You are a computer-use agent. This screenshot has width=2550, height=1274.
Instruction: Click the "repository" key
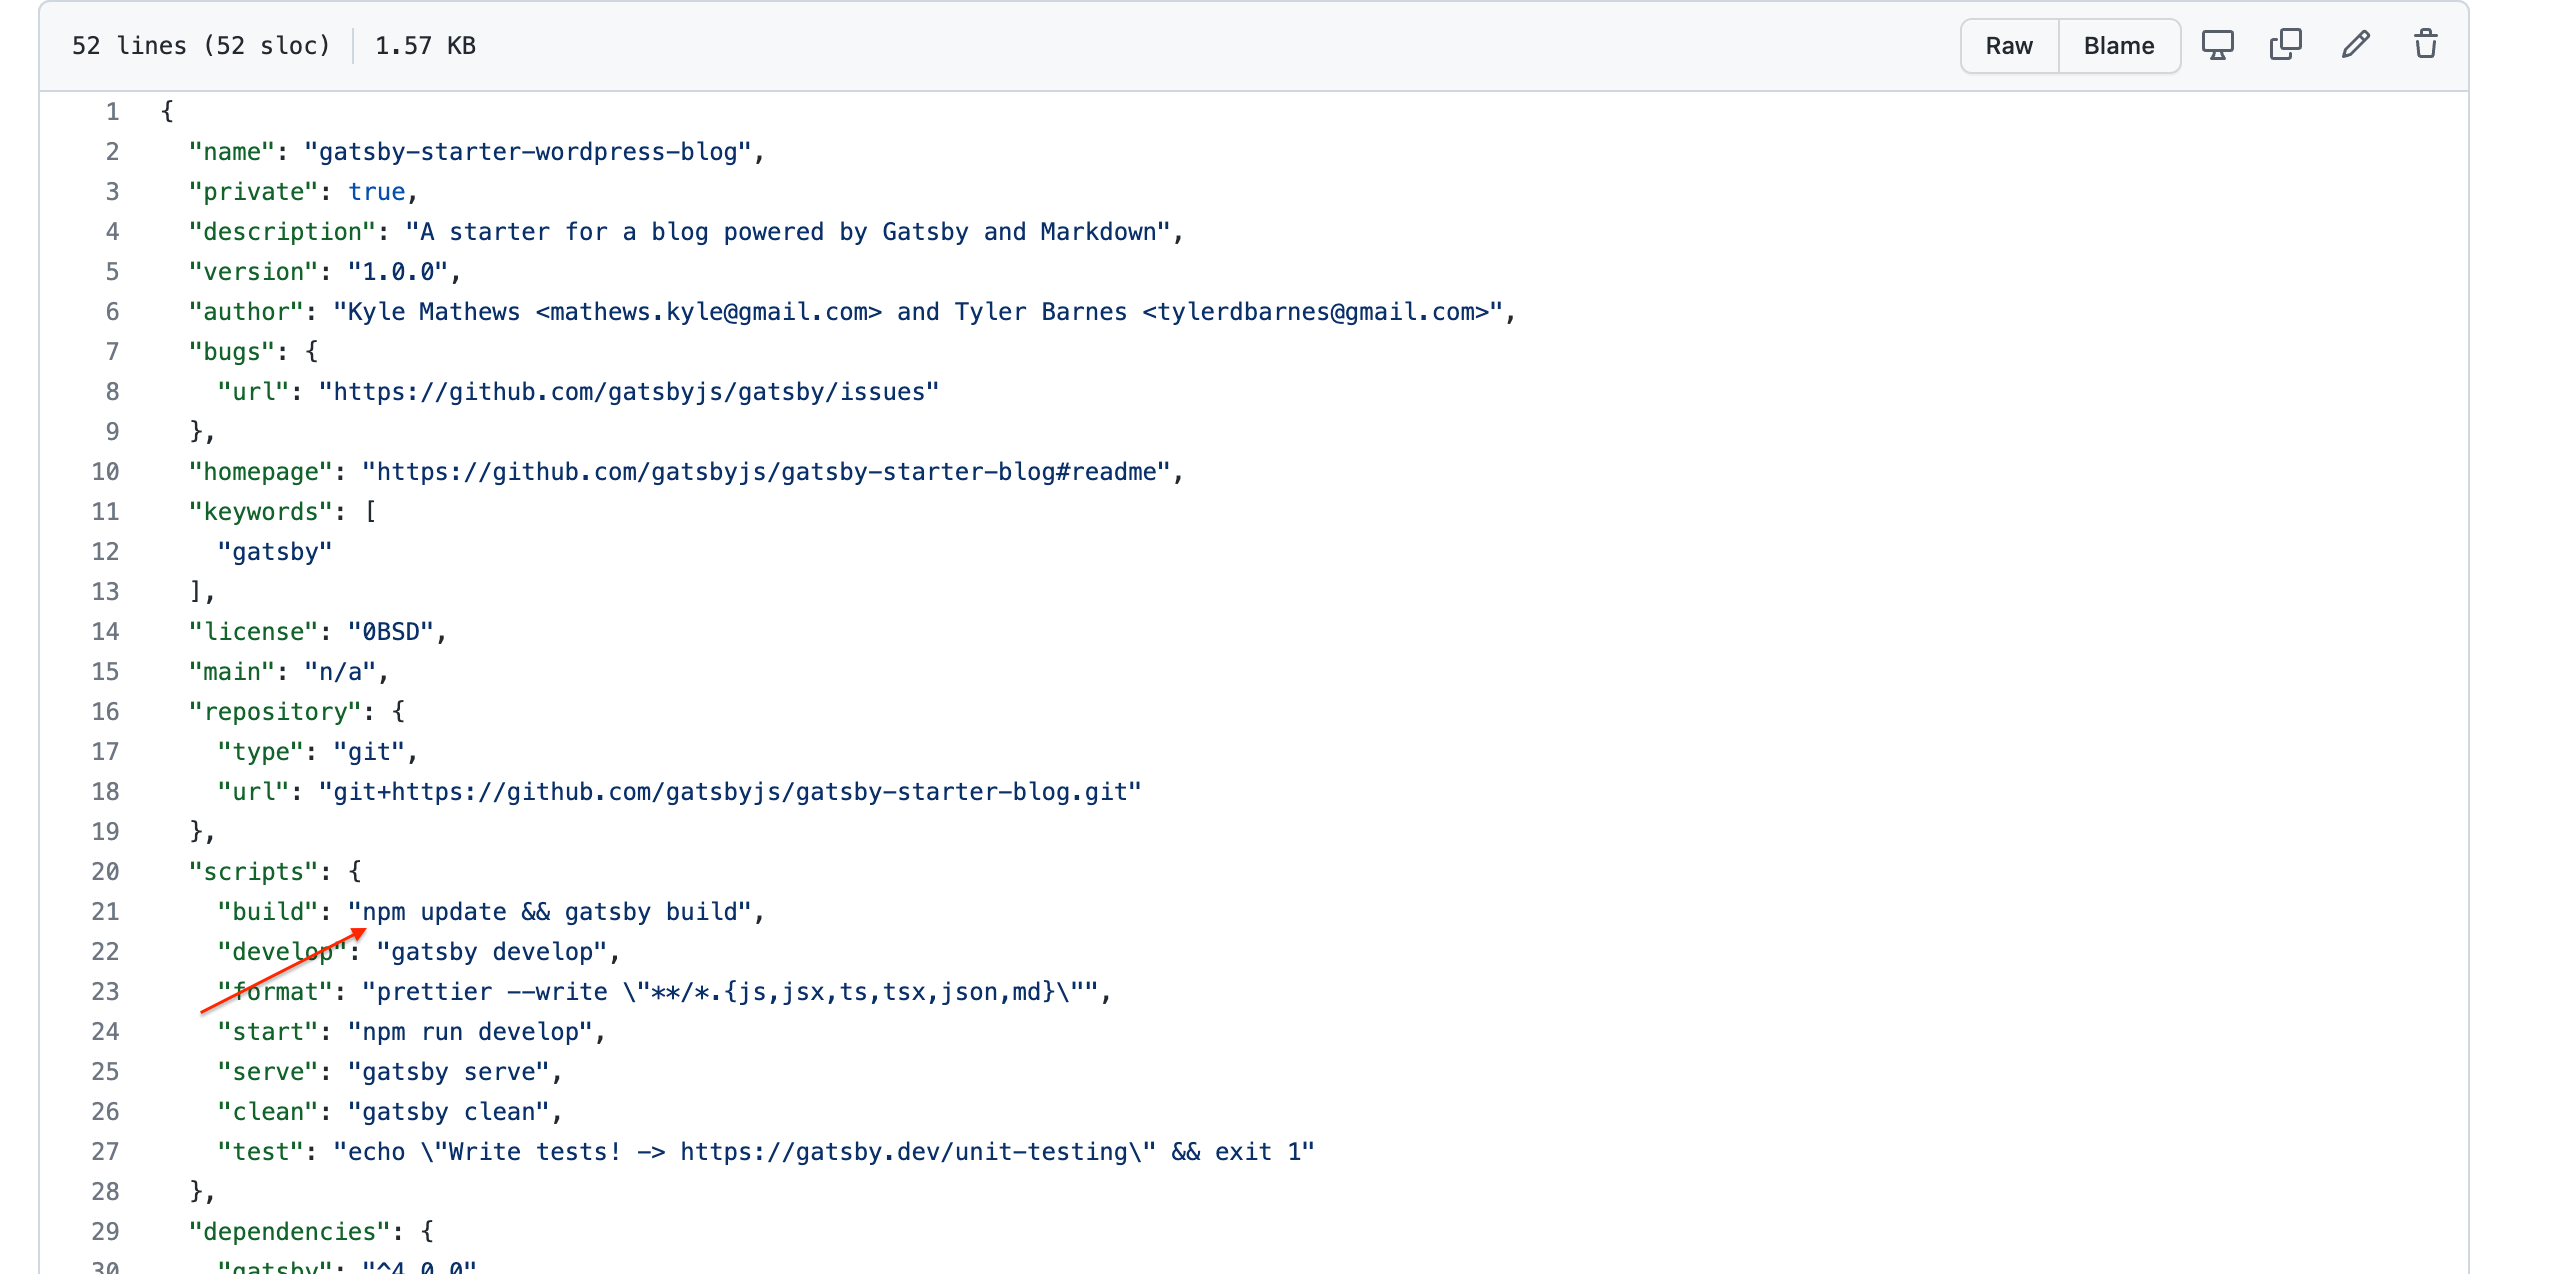click(275, 712)
